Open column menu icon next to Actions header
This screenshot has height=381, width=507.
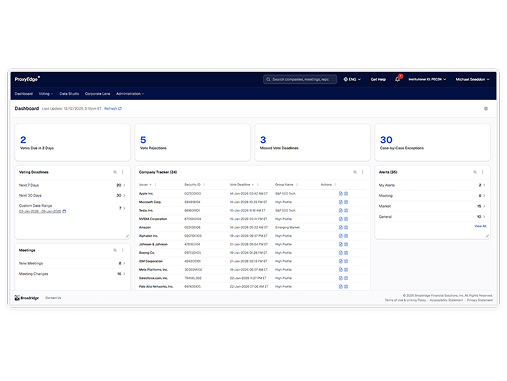(x=335, y=185)
